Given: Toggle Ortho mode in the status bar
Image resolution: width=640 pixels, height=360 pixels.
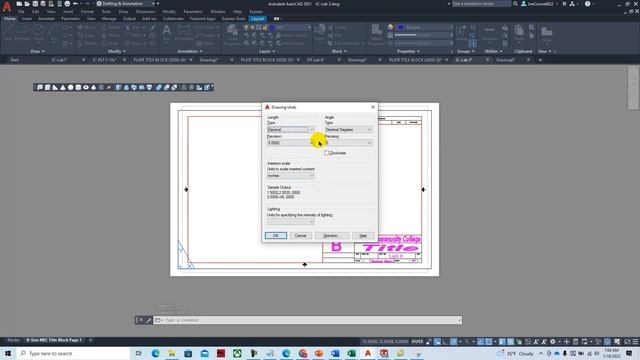Looking at the screenshot, I should click(x=445, y=342).
